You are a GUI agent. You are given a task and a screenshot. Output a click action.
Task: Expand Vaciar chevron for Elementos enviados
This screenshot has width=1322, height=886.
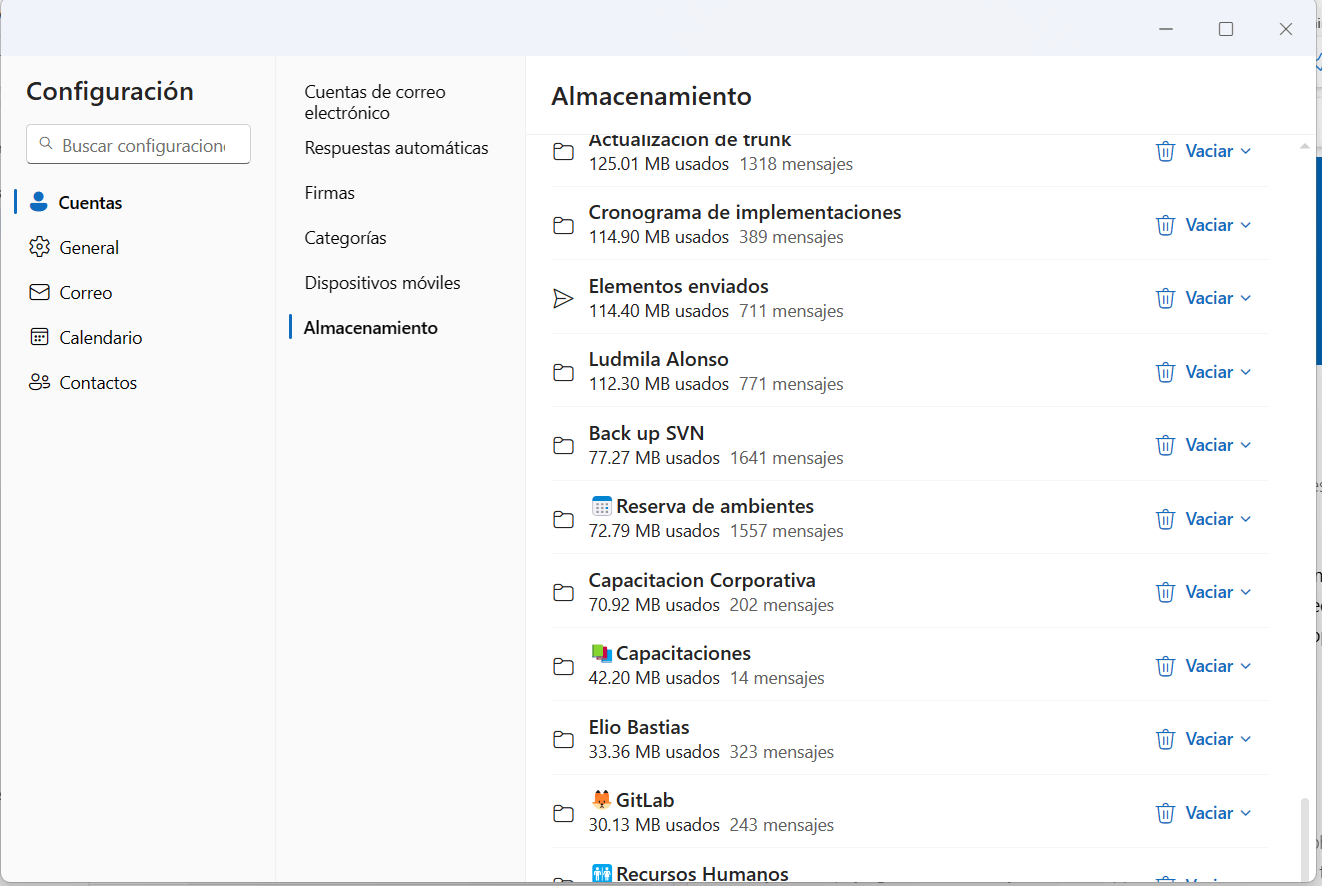[1245, 298]
